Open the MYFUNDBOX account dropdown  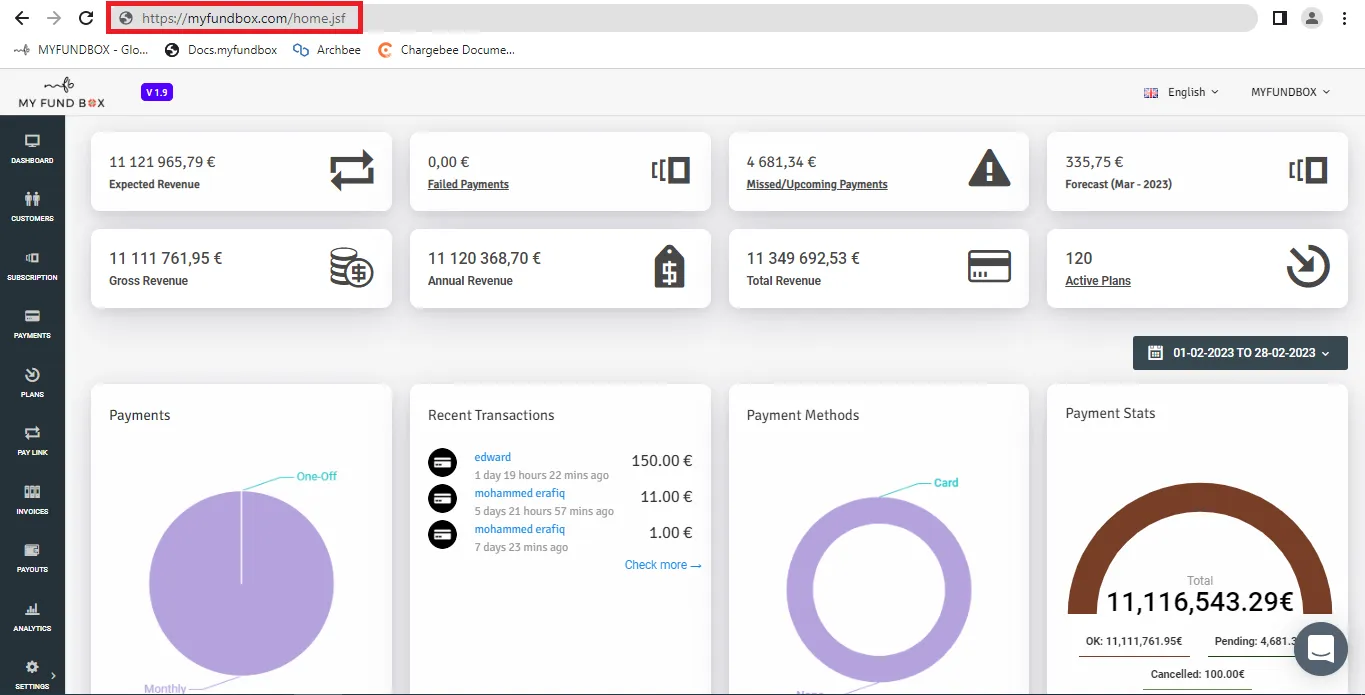click(x=1290, y=92)
